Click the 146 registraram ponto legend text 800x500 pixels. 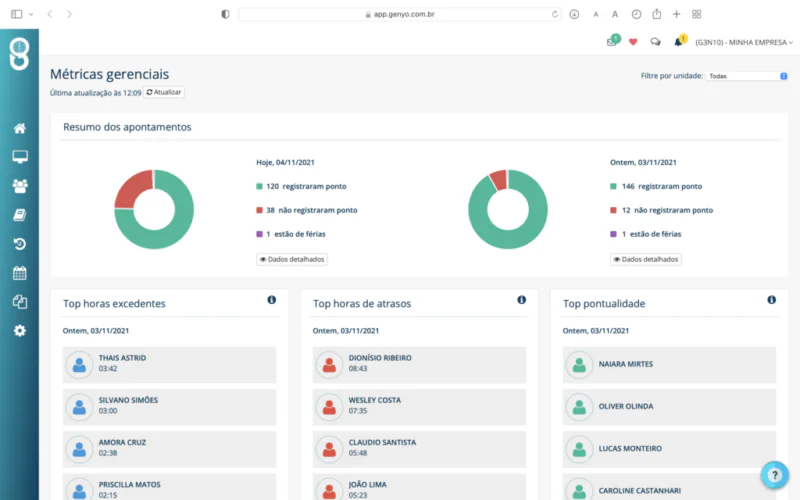[x=662, y=186]
